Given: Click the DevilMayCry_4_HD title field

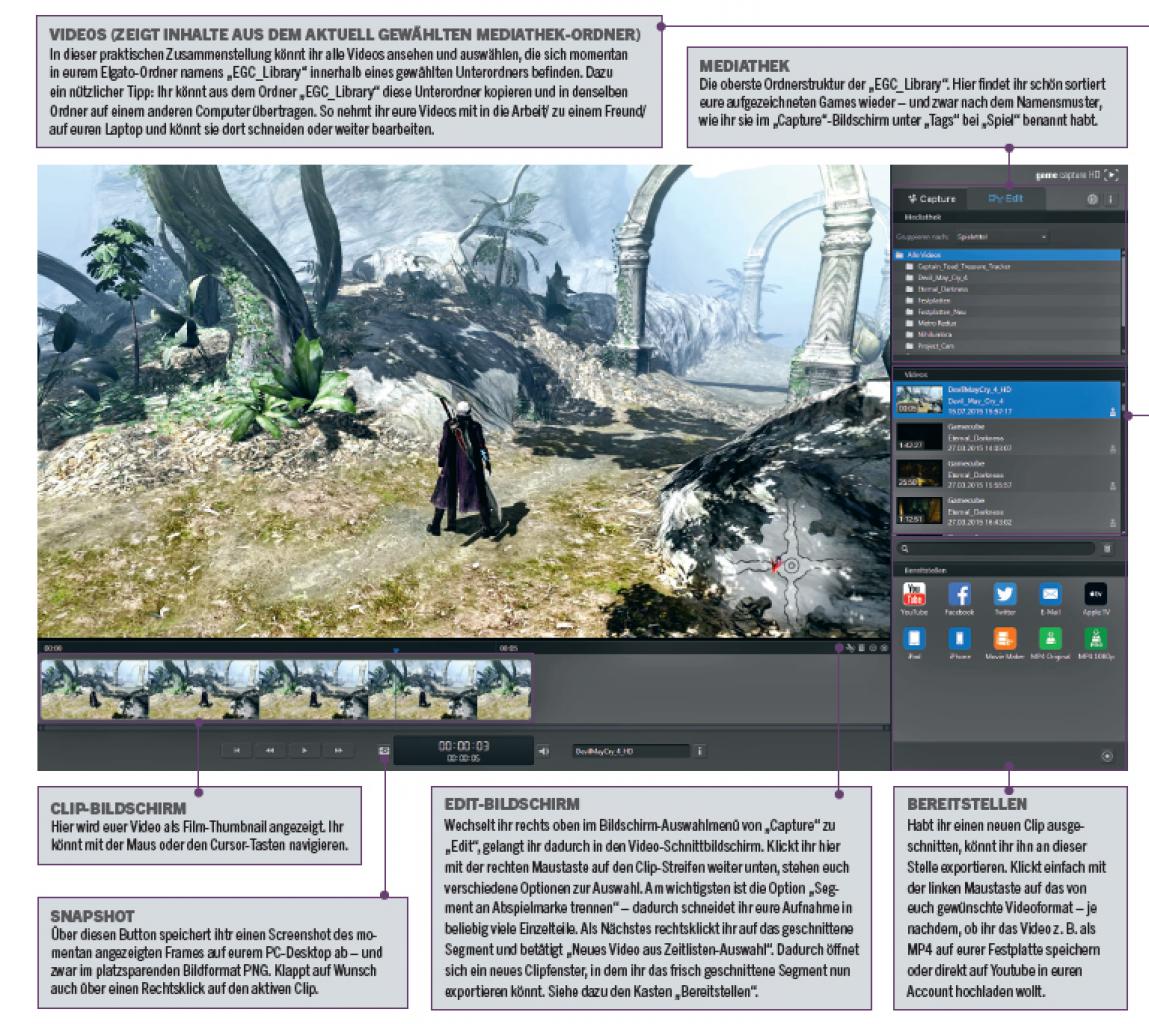Looking at the screenshot, I should [x=631, y=751].
